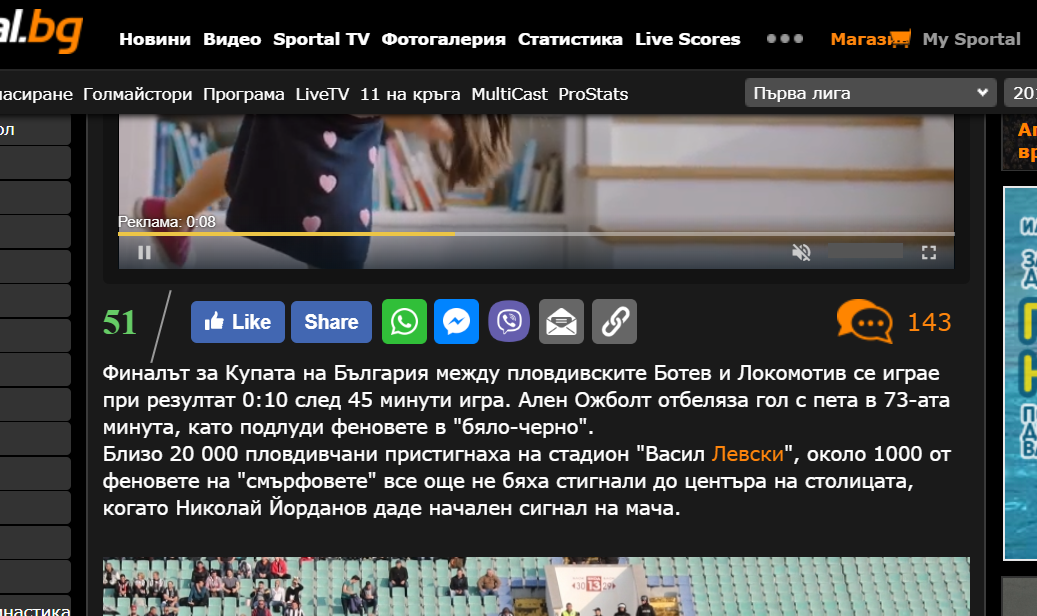The width and height of the screenshot is (1037, 616).
Task: Expand the three-dots more menu
Action: point(785,38)
